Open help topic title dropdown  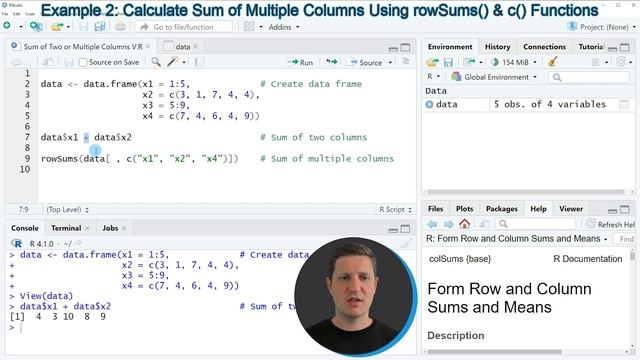517,238
